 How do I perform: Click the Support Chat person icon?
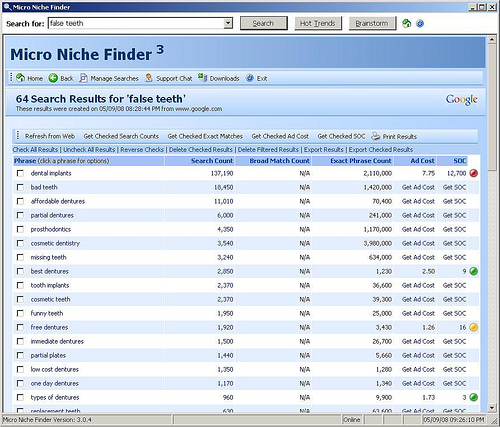click(148, 78)
